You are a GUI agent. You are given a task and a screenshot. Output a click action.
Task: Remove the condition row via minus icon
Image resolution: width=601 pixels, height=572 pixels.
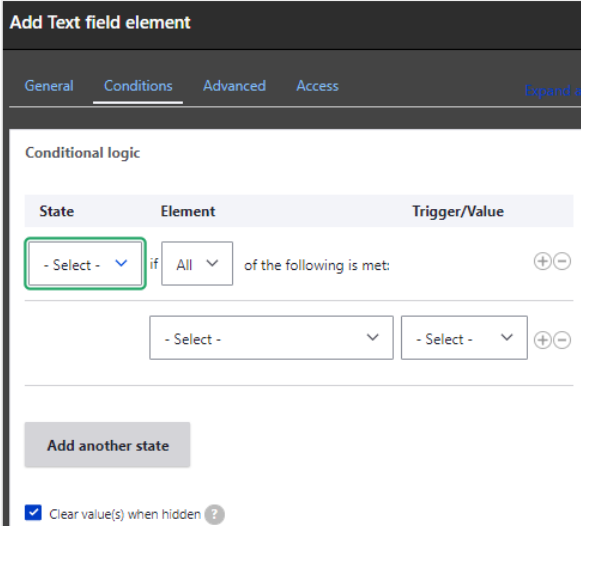(562, 340)
